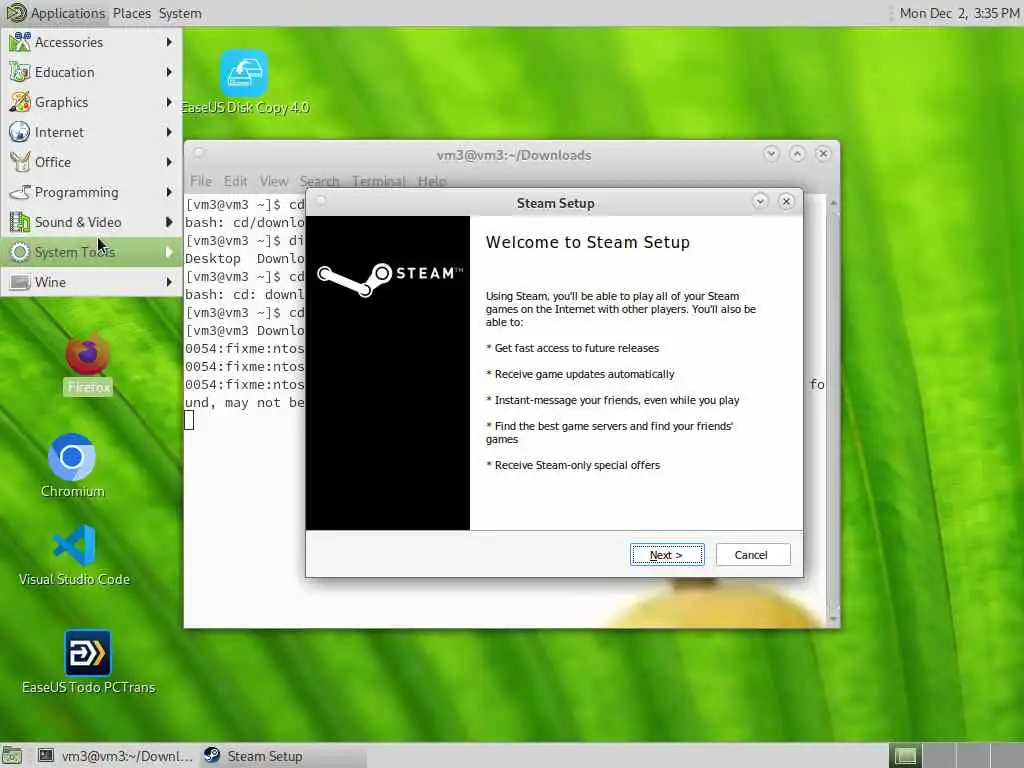Image resolution: width=1024 pixels, height=768 pixels.
Task: Expand the Accessories submenu arrow
Action: click(x=169, y=42)
